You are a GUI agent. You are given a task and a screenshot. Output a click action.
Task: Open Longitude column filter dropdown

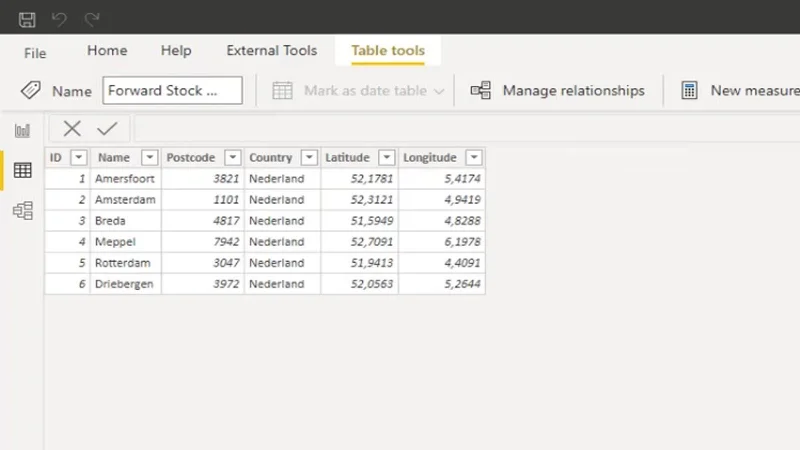(x=474, y=158)
